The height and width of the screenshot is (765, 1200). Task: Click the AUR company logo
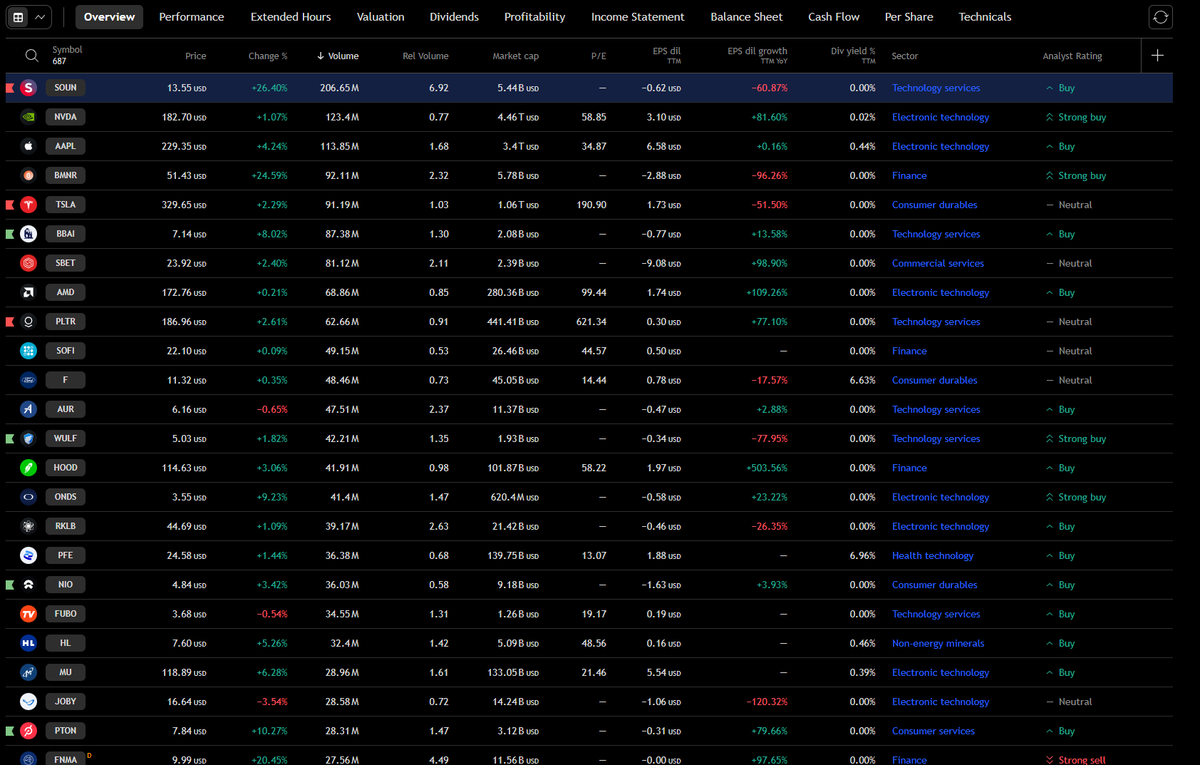(28, 409)
